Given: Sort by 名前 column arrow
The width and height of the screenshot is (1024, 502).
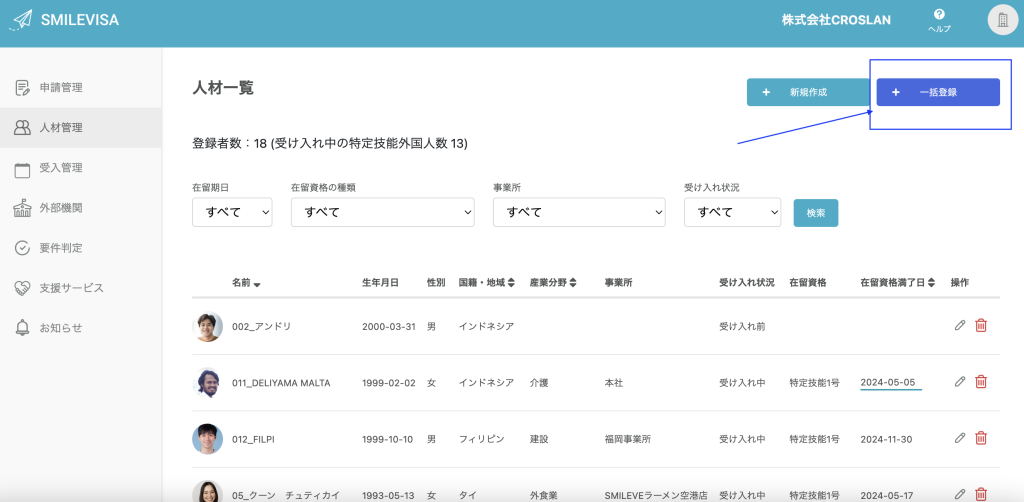Looking at the screenshot, I should coord(257,285).
